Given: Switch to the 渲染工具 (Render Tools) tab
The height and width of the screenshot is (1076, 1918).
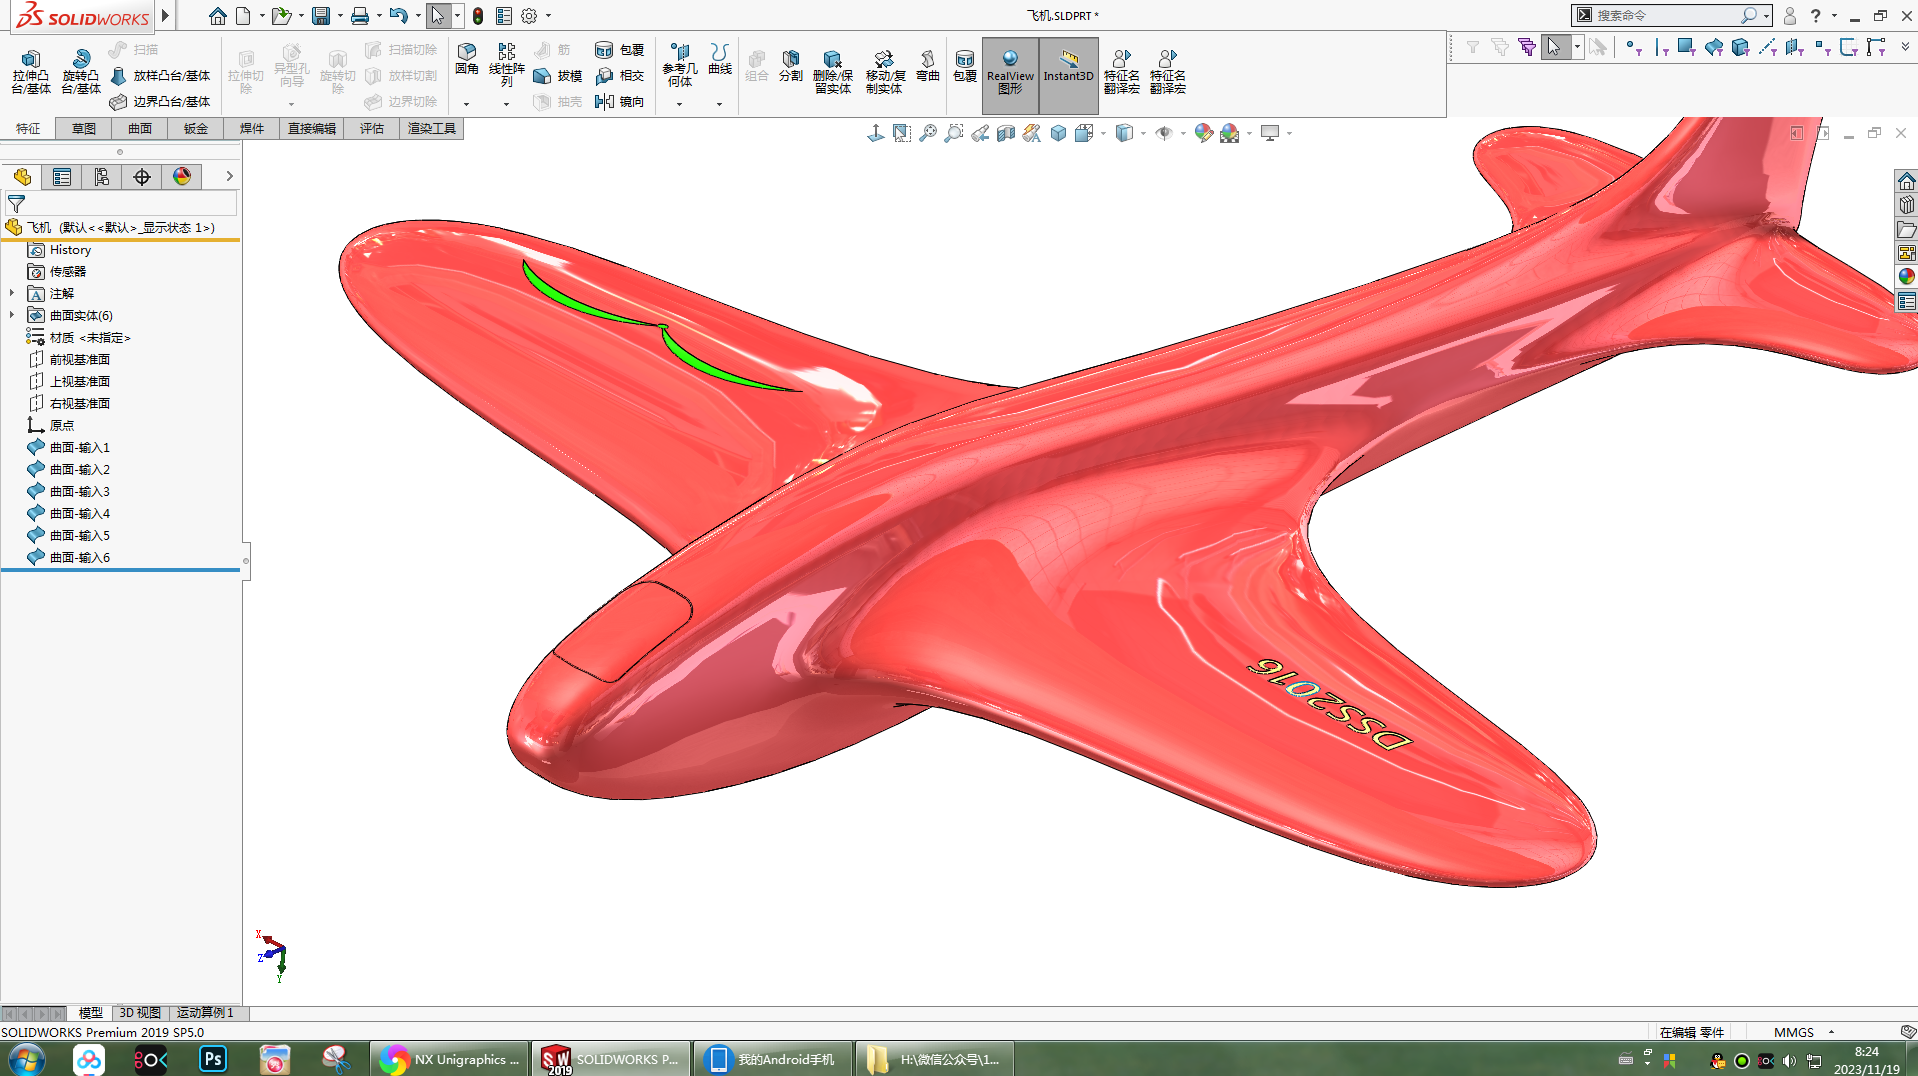Looking at the screenshot, I should click(x=432, y=129).
